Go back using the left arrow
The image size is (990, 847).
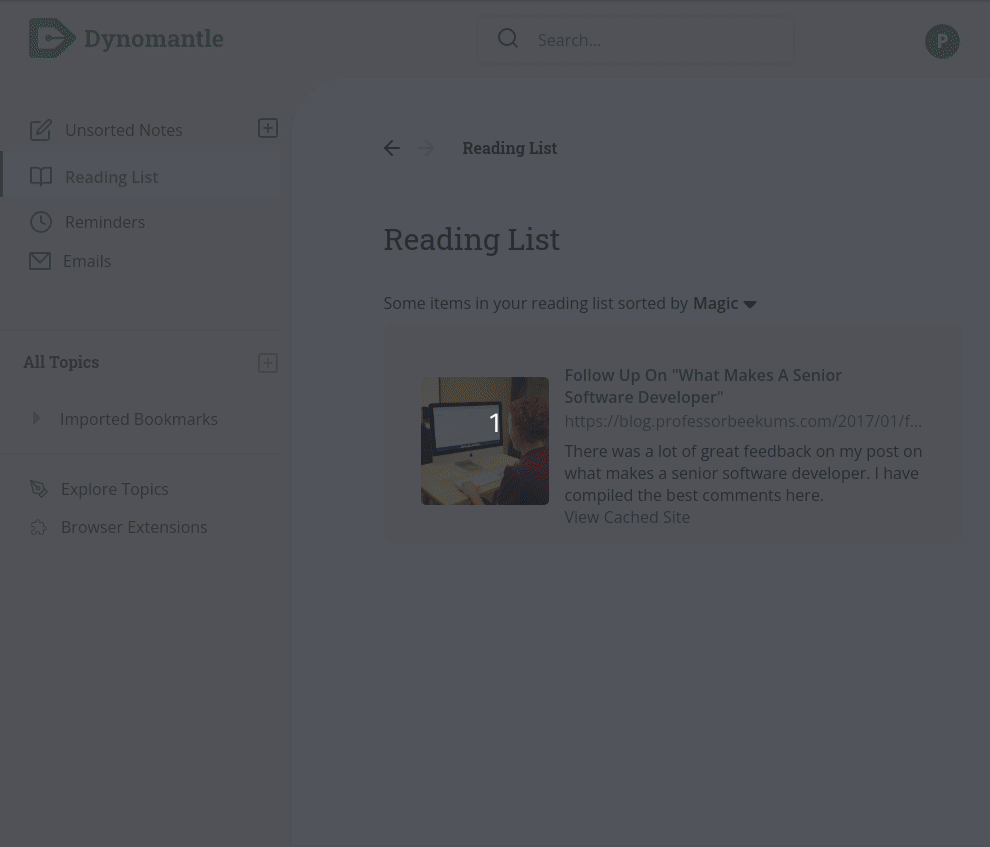(391, 148)
